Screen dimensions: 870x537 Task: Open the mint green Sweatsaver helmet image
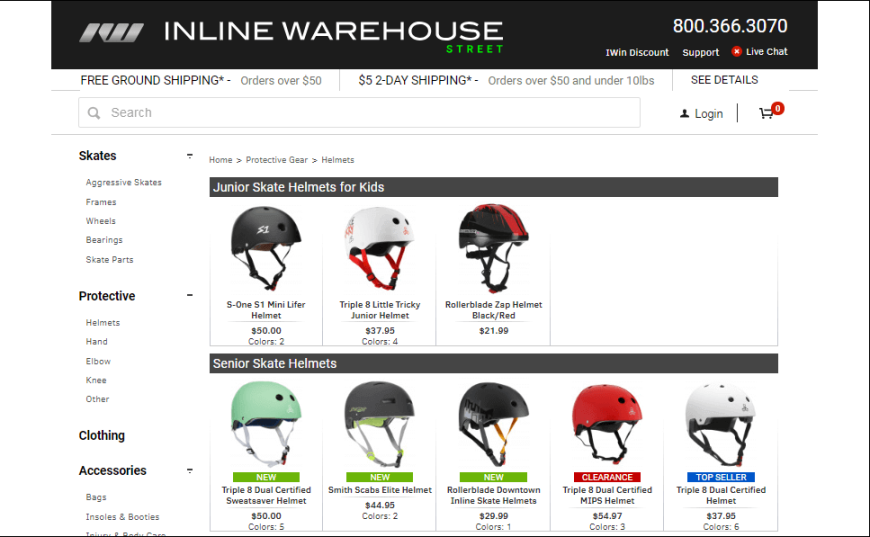[266, 424]
